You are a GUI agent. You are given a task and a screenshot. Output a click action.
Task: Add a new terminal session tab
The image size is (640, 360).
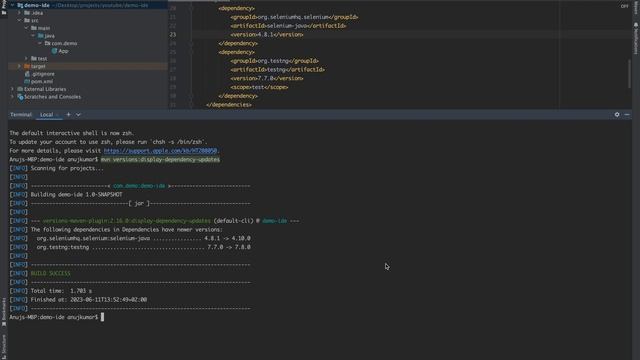point(68,115)
